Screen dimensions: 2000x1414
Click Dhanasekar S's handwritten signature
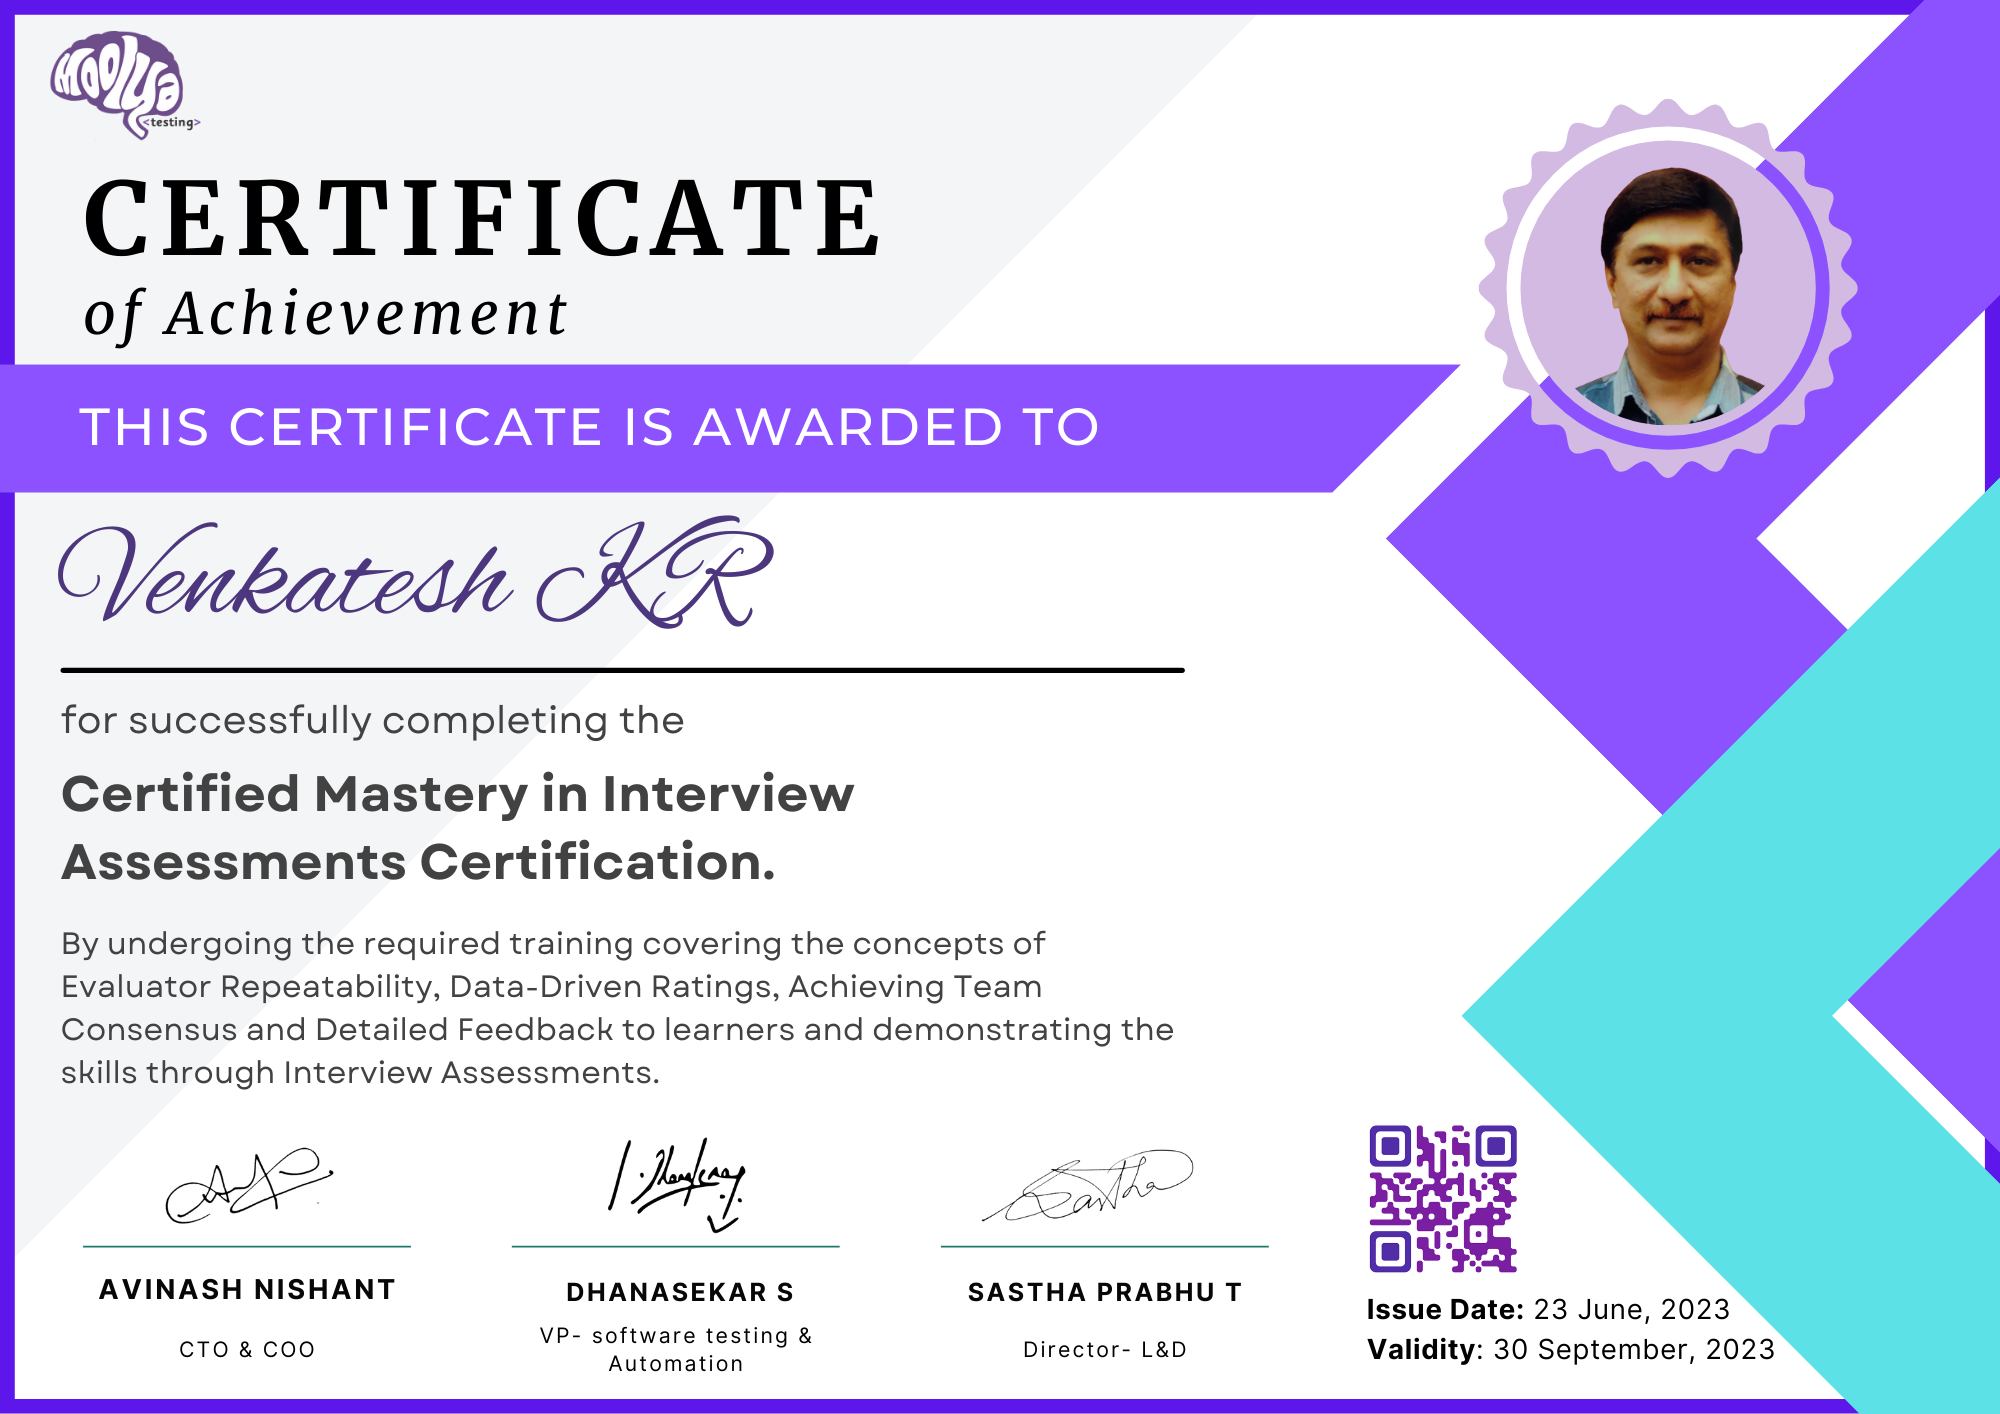click(x=678, y=1184)
